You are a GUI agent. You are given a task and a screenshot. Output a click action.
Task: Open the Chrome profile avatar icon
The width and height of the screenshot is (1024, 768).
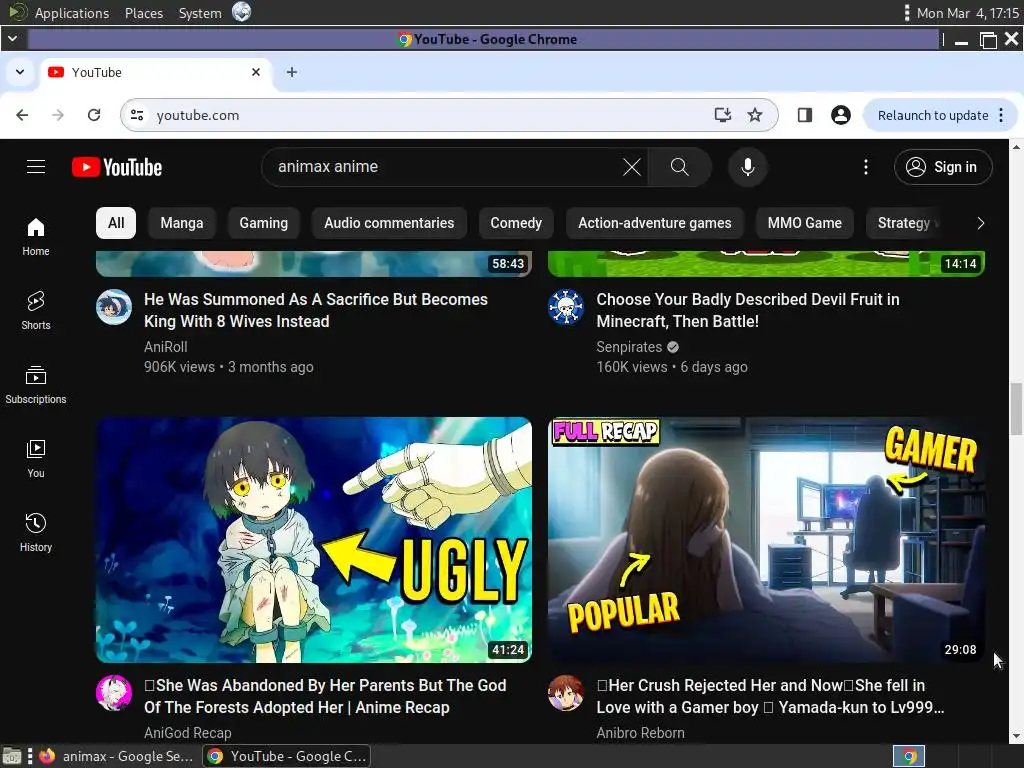(x=840, y=116)
